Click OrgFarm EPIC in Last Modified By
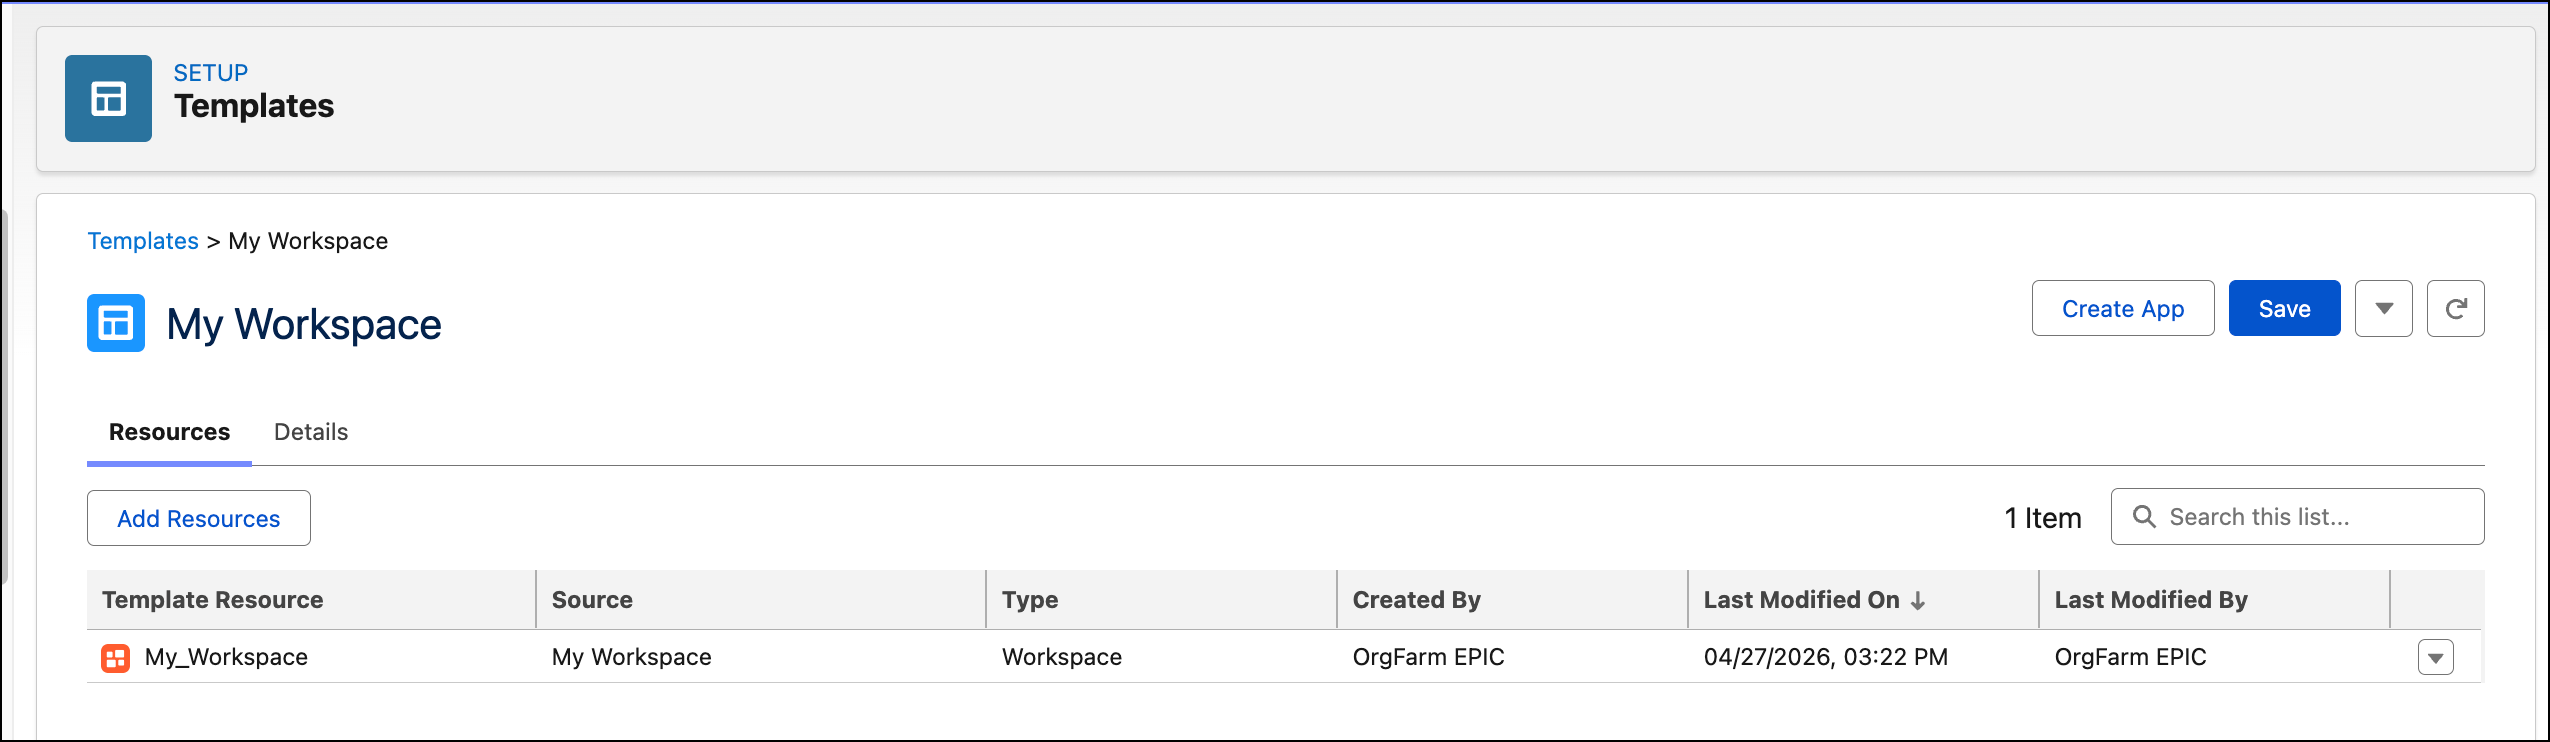 (x=2130, y=657)
